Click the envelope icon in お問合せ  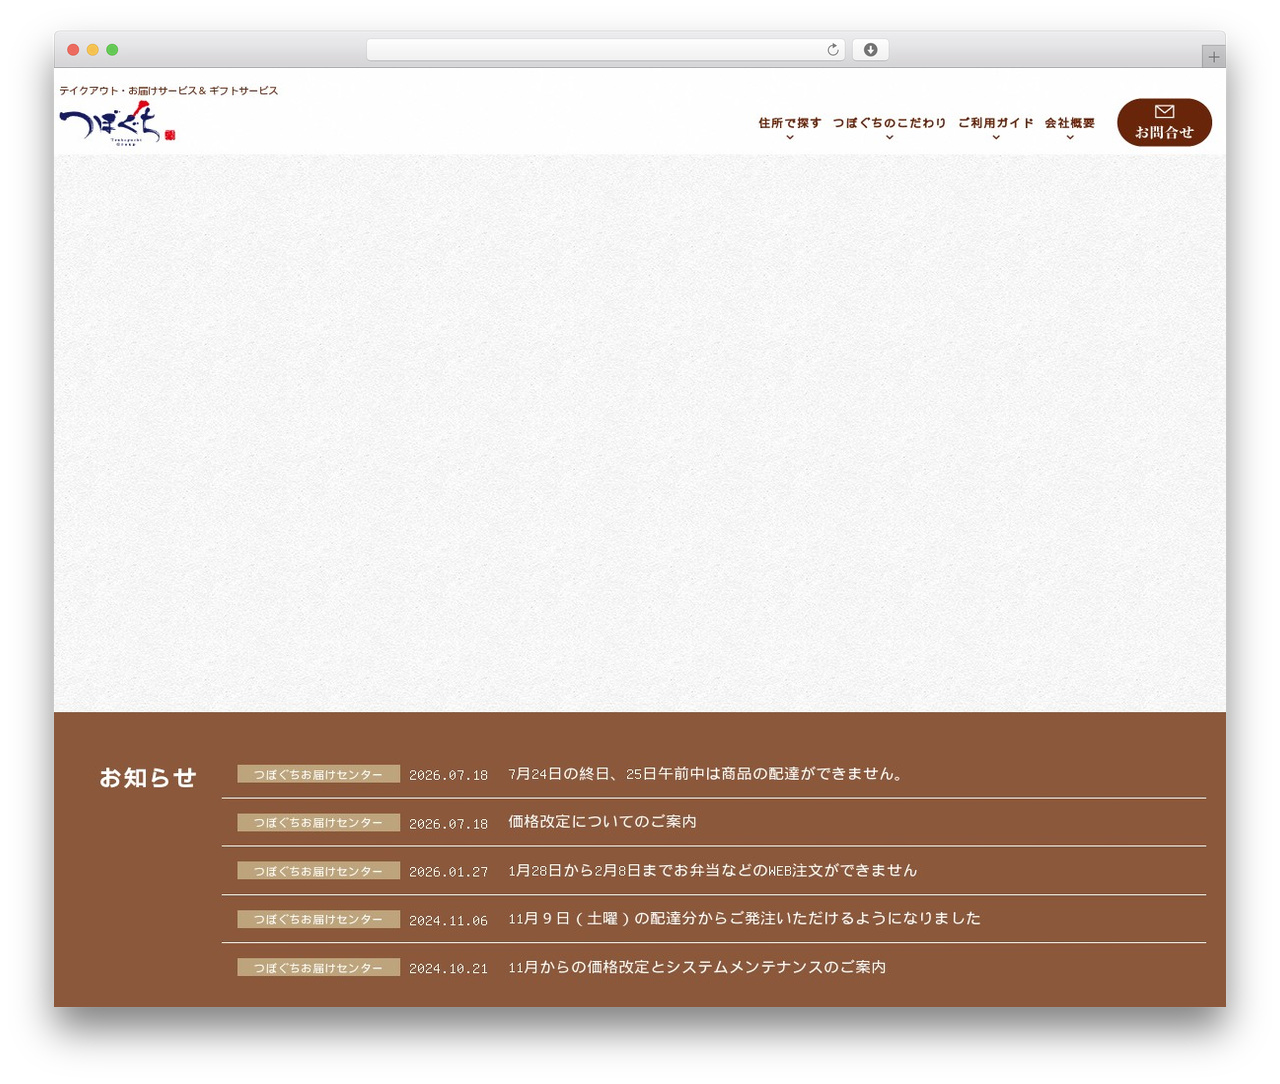1164,112
